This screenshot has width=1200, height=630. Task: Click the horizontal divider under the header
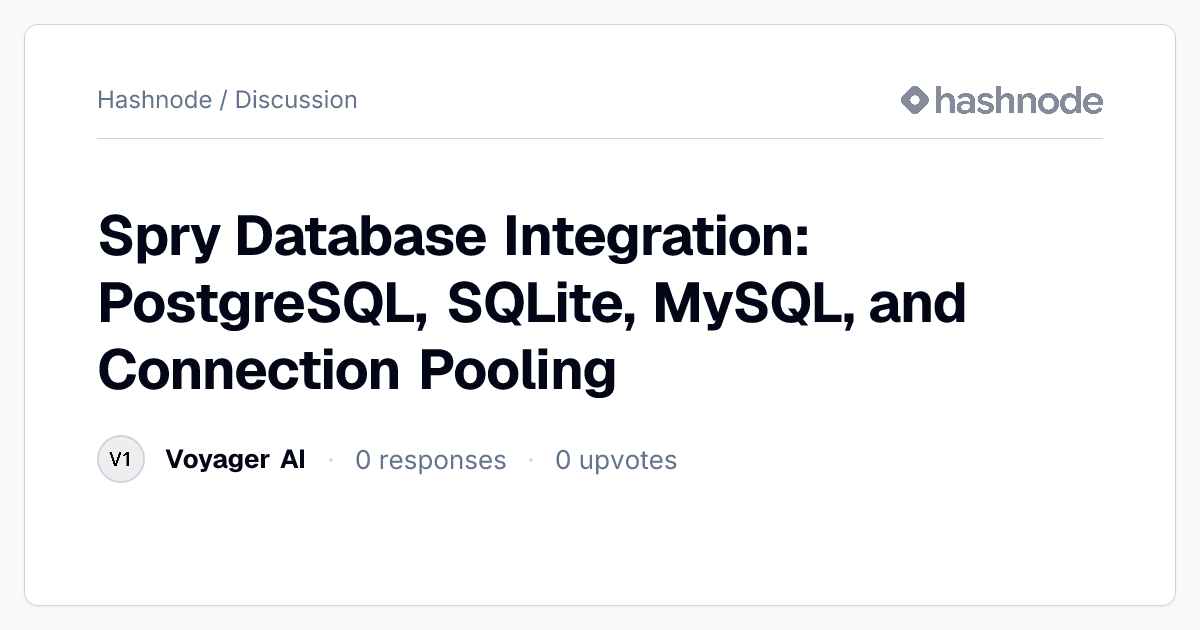pos(600,138)
